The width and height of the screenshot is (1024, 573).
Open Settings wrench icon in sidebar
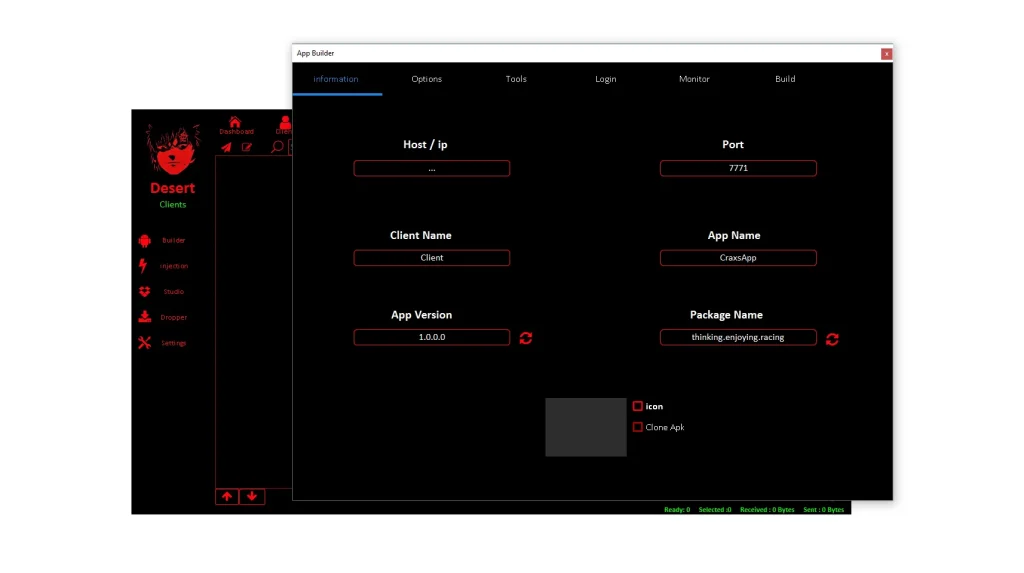pos(144,343)
